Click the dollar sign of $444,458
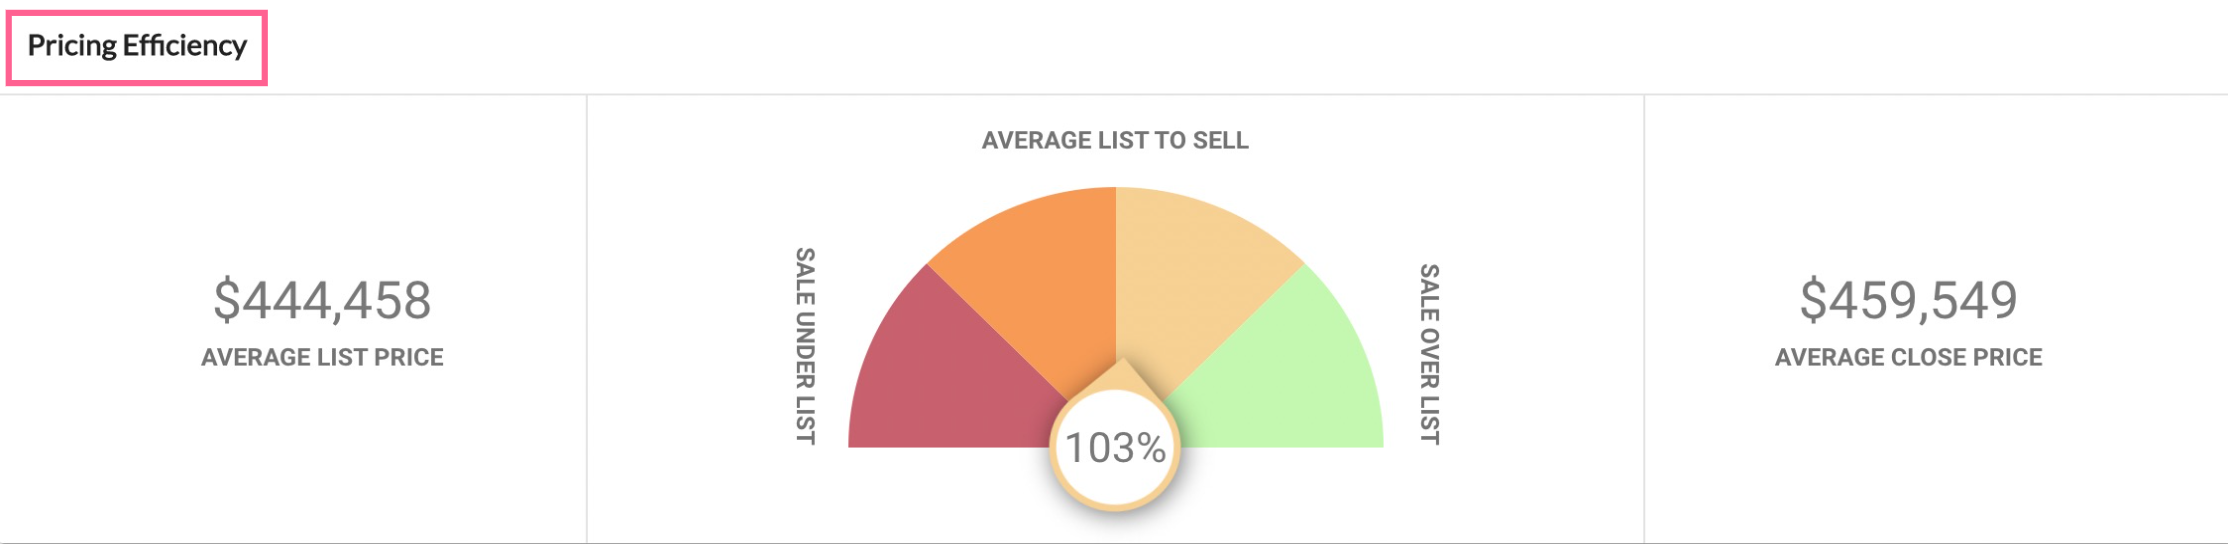This screenshot has height=544, width=2228. point(227,300)
